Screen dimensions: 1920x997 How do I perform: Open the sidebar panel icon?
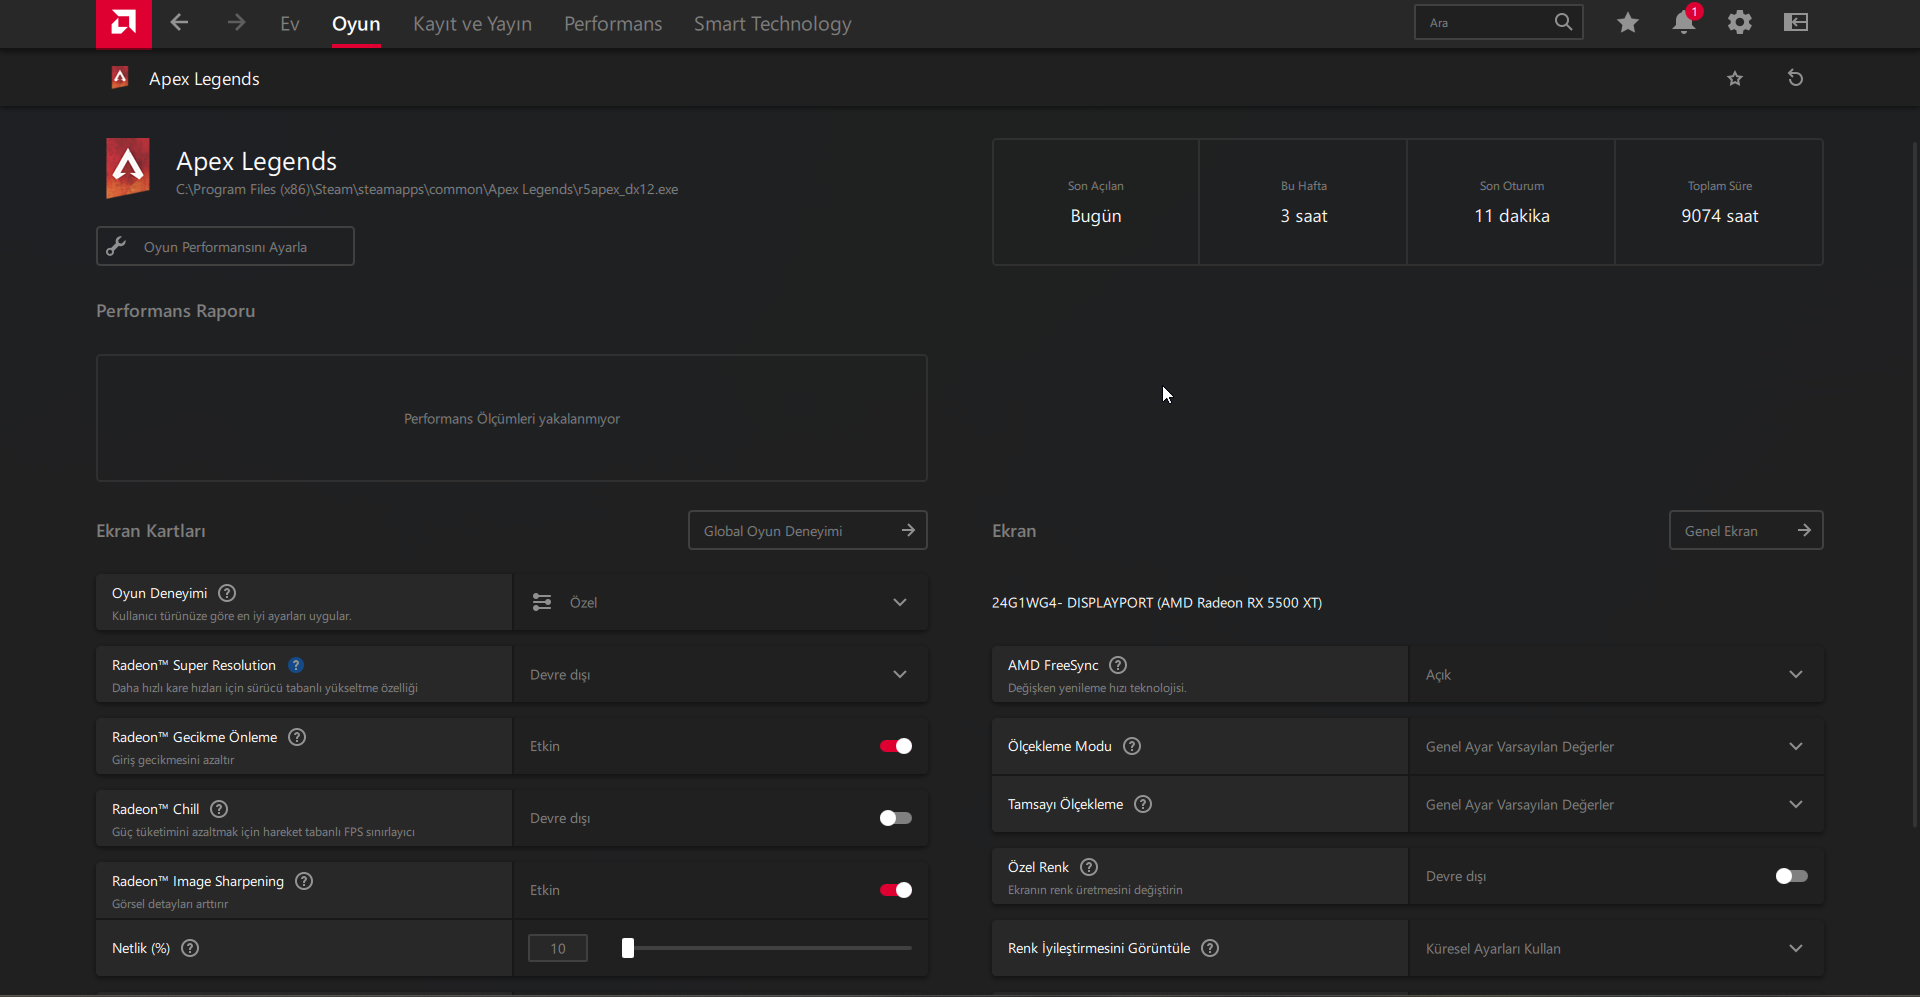[1796, 22]
